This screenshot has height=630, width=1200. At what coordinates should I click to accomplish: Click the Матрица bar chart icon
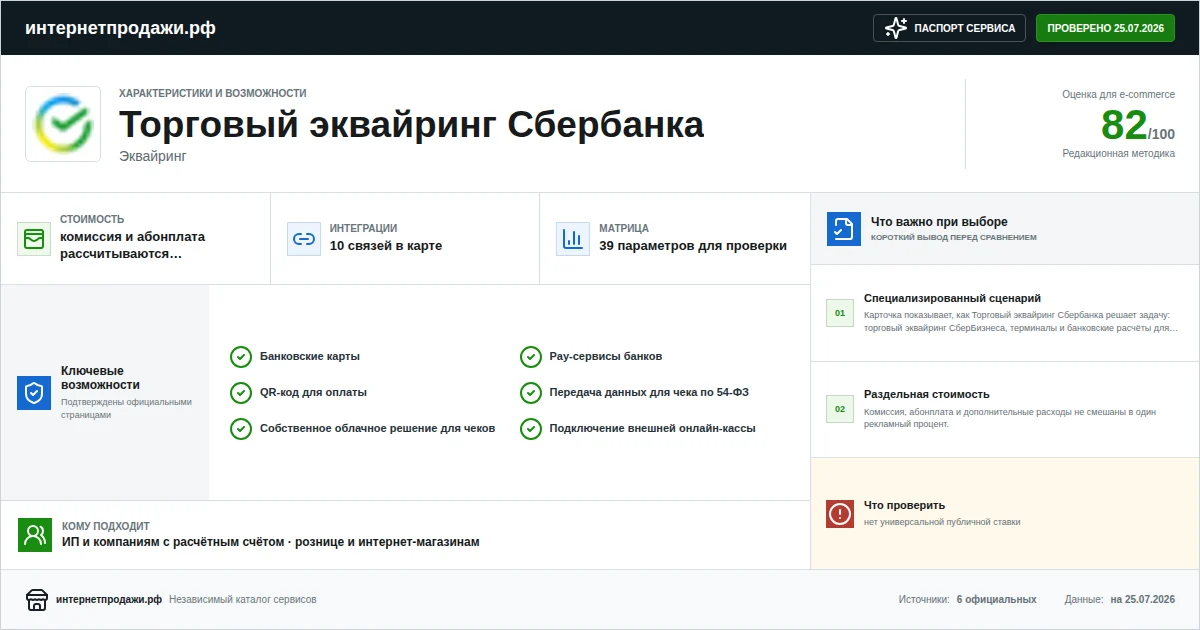[x=573, y=239]
